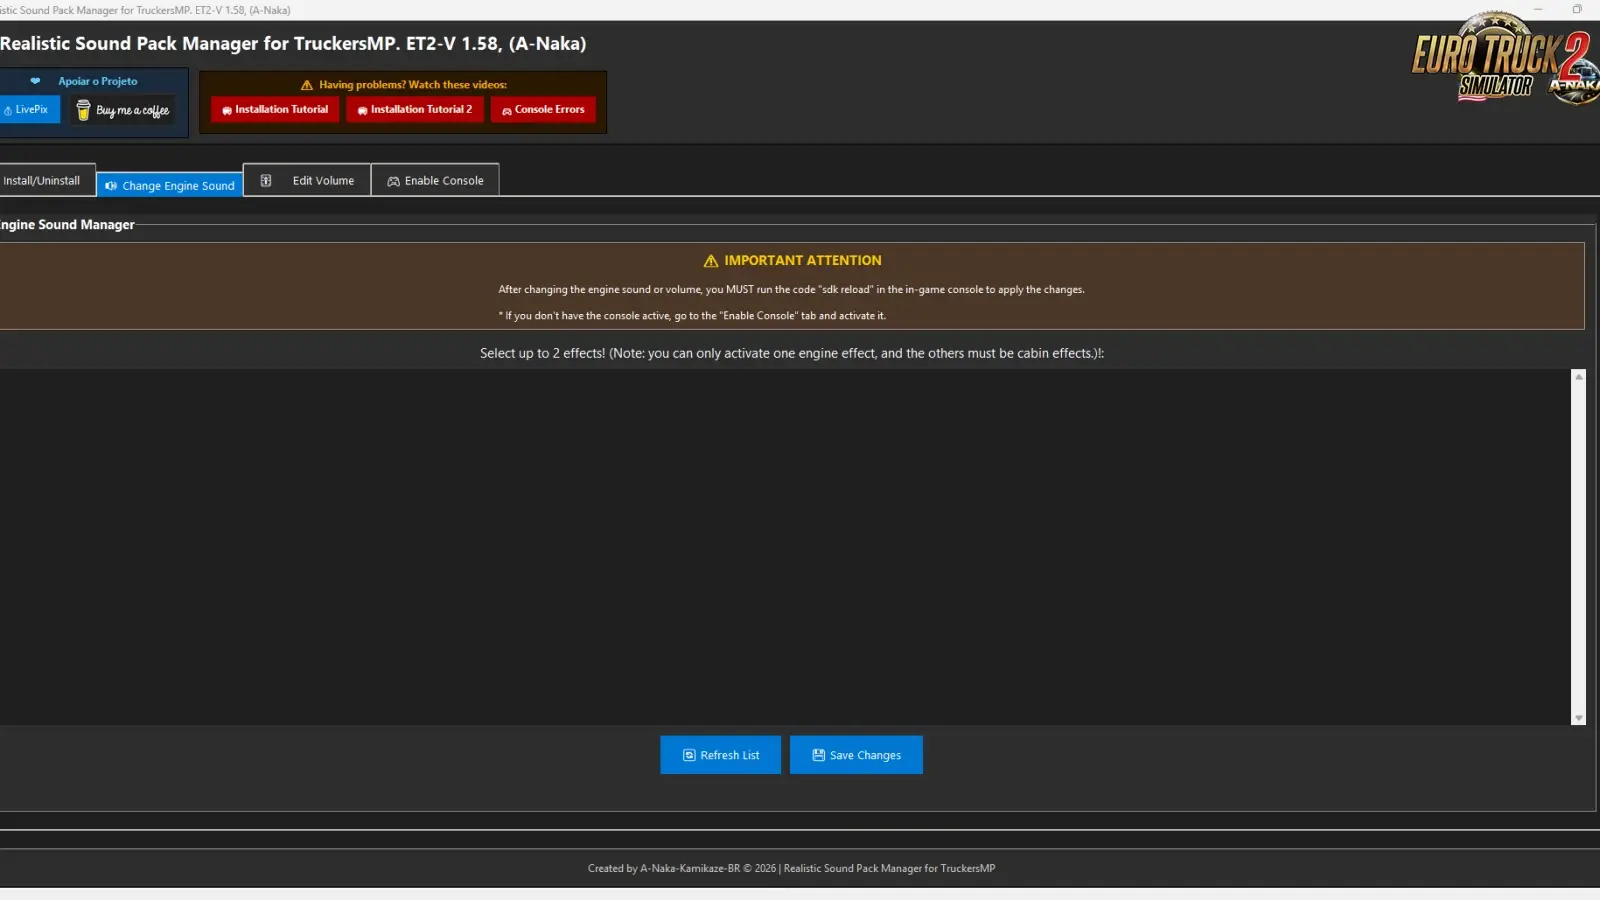
Task: Click the blue heart icon beside Apoiar o Projeto
Action: pyautogui.click(x=36, y=81)
